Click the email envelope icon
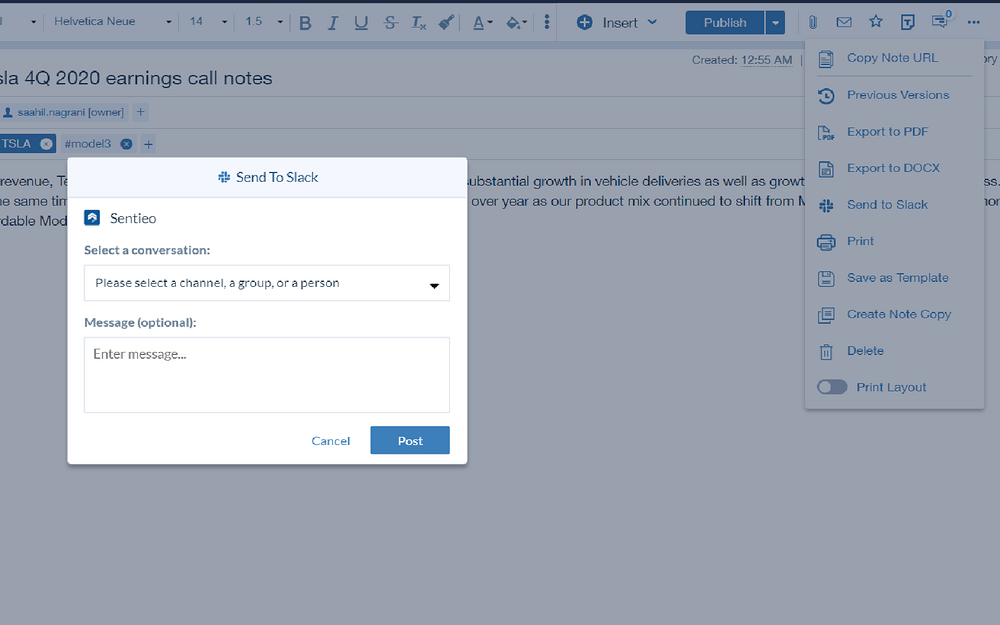The width and height of the screenshot is (1000, 625). pos(844,22)
